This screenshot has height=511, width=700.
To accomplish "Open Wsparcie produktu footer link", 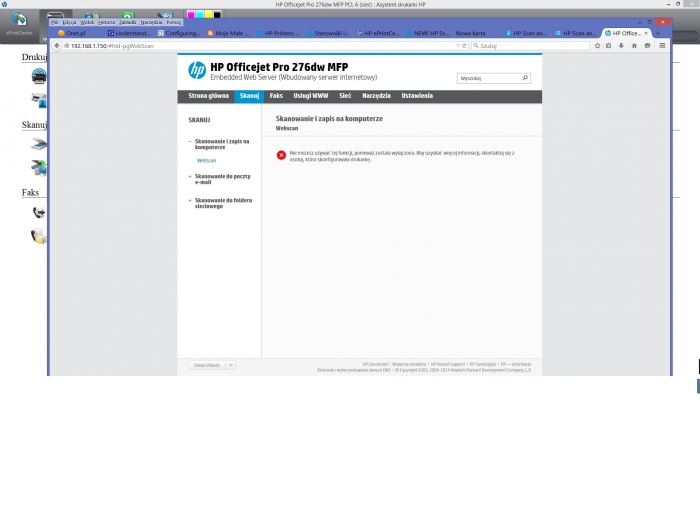I will [409, 365].
